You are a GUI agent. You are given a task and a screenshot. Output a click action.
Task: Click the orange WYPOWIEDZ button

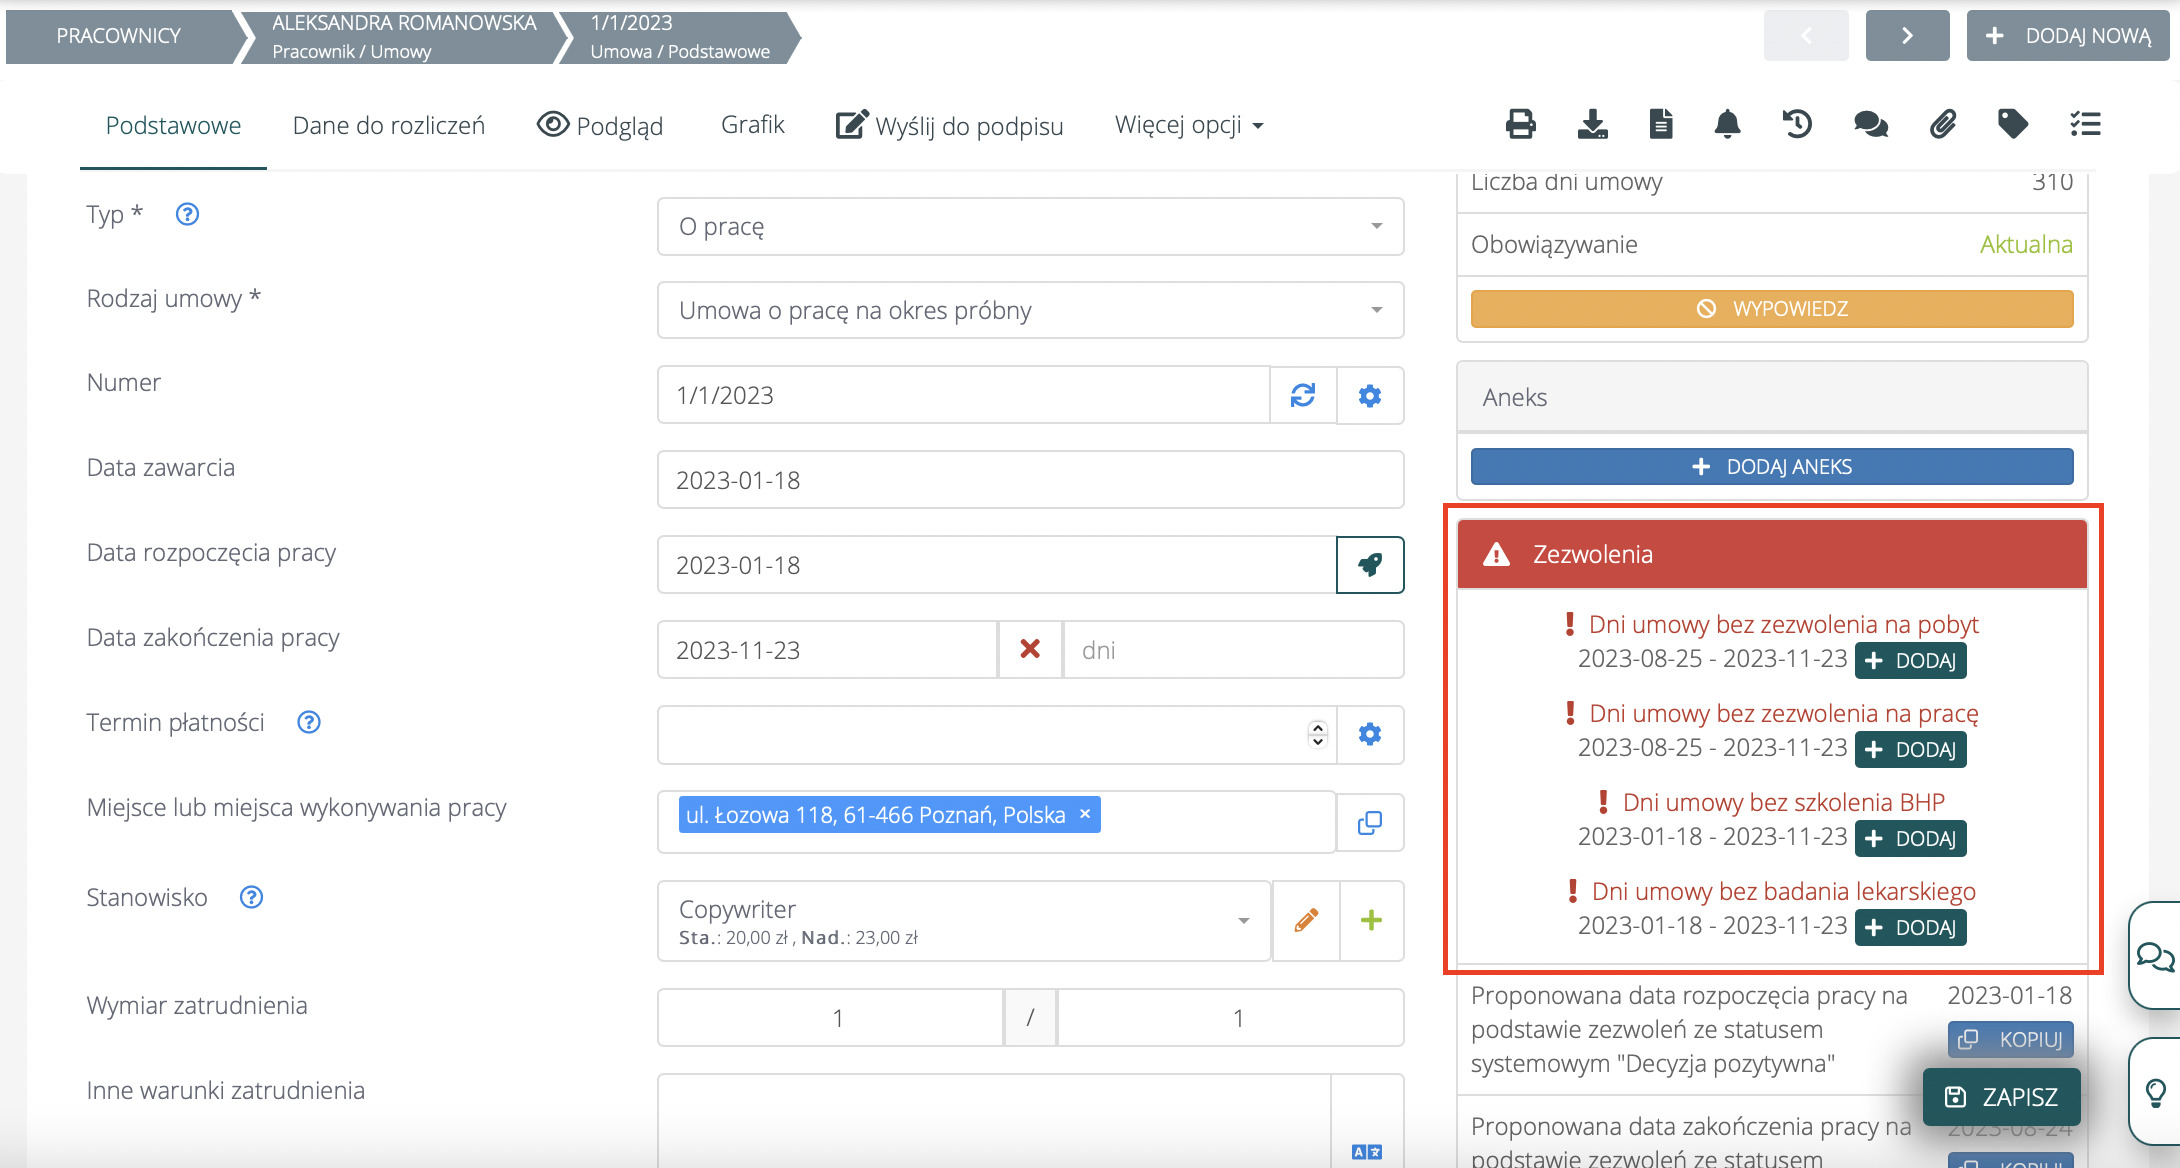1771,309
